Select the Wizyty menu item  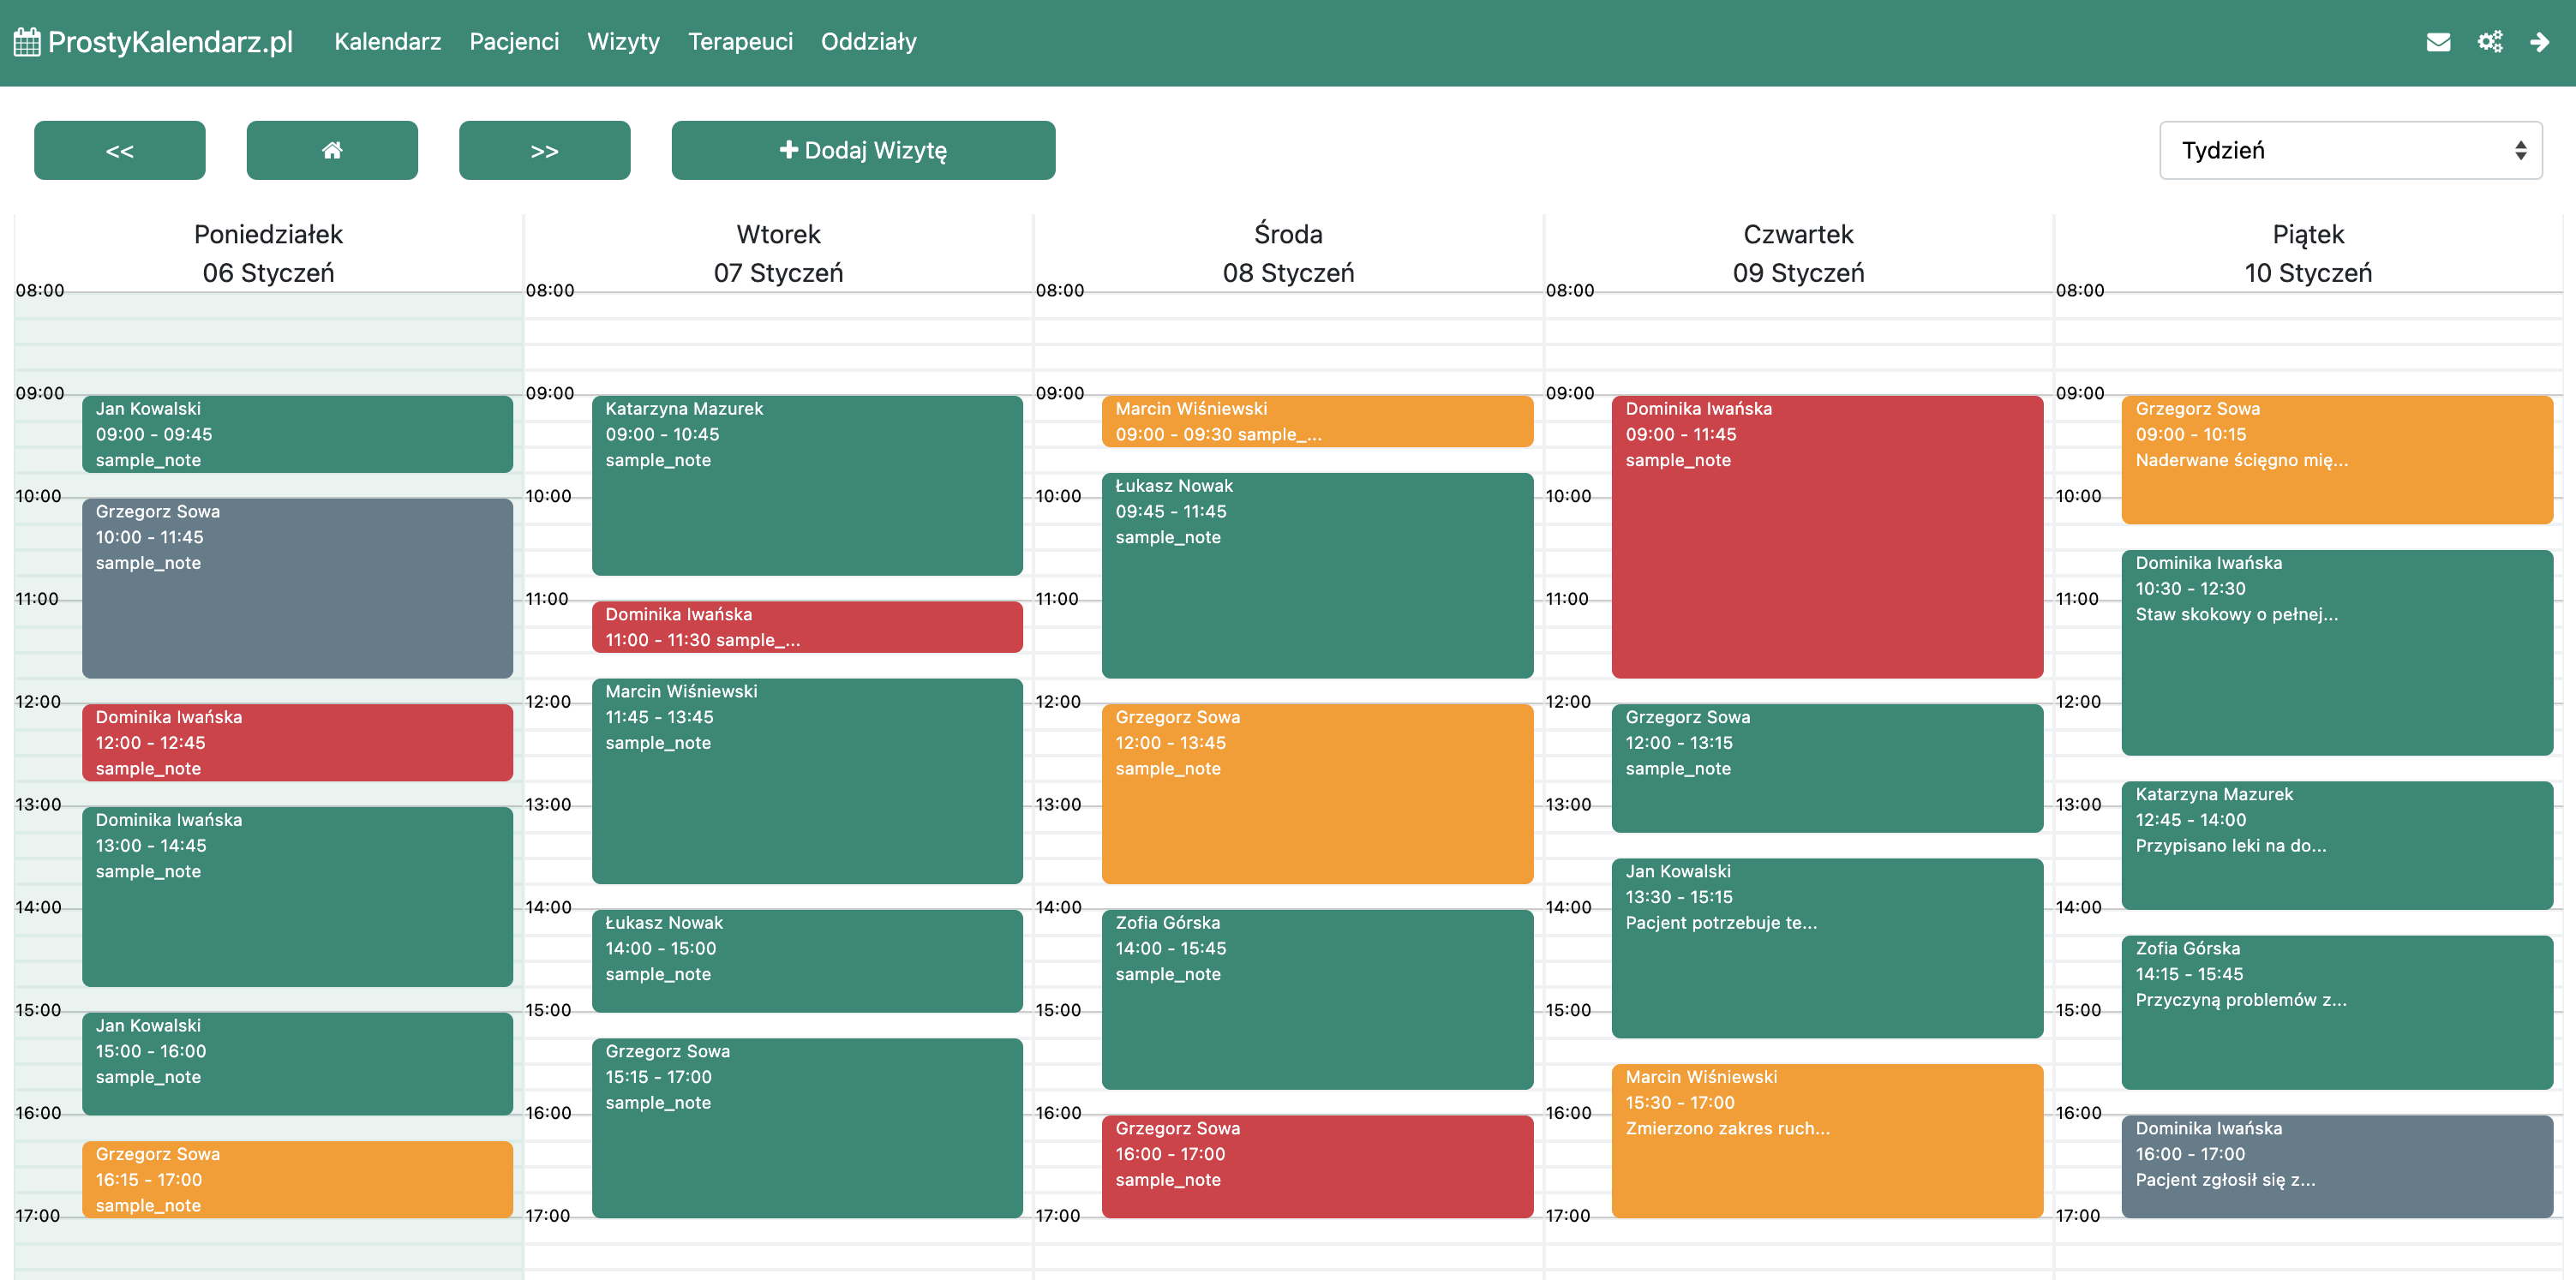coord(623,42)
